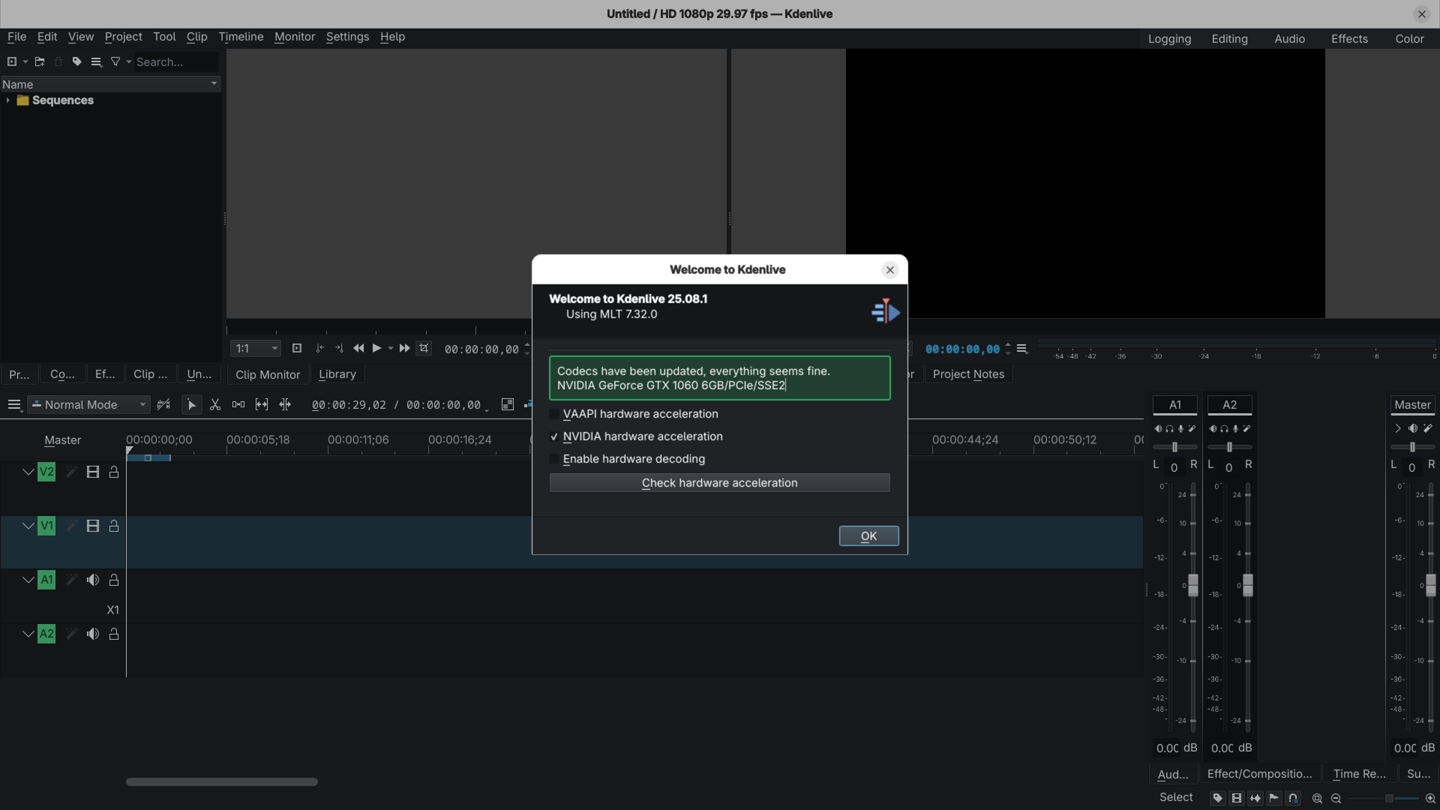Mute the A1 audio track
The width and height of the screenshot is (1440, 810).
93,580
